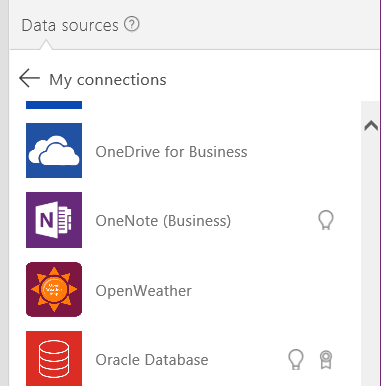Go back using the My connections arrow
The height and width of the screenshot is (386, 381).
pyautogui.click(x=29, y=79)
